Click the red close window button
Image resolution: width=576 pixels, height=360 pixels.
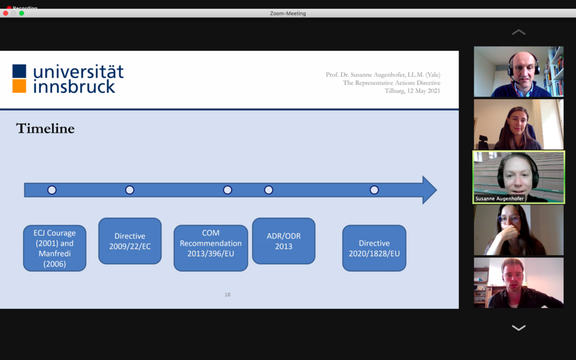click(x=6, y=13)
